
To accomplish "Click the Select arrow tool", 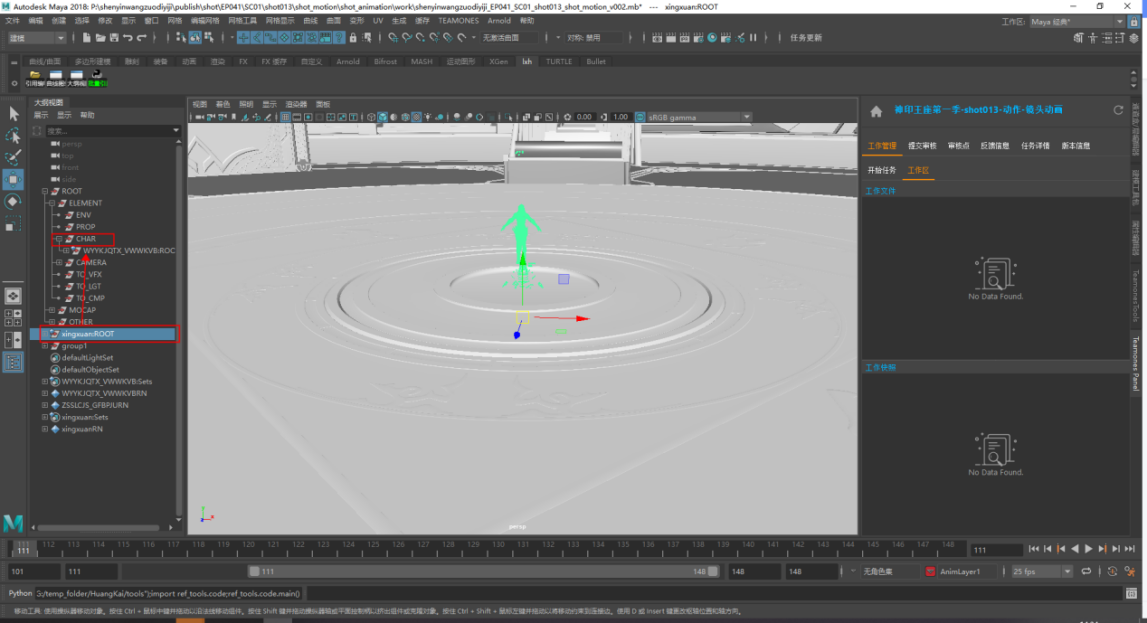I will point(14,114).
